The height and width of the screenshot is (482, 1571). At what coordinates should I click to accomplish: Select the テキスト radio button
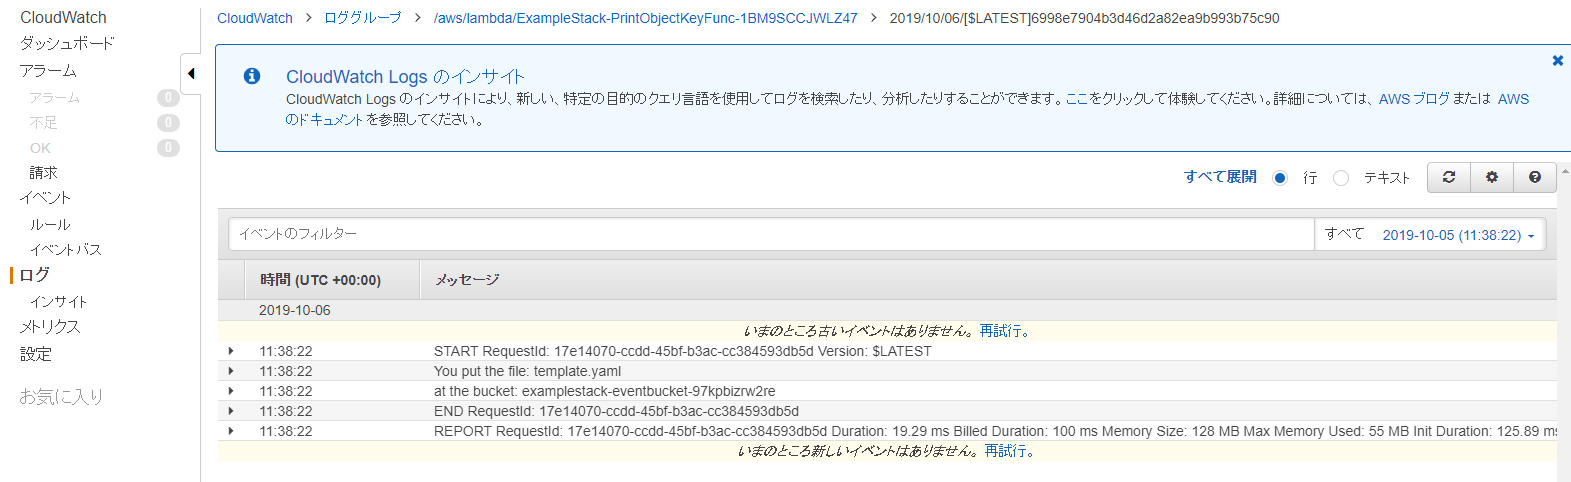click(x=1341, y=178)
